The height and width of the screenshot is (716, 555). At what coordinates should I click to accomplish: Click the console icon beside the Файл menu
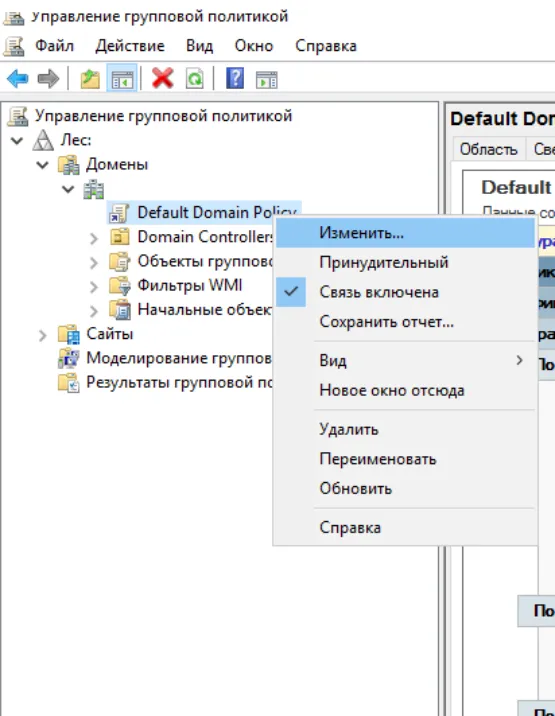coord(14,47)
